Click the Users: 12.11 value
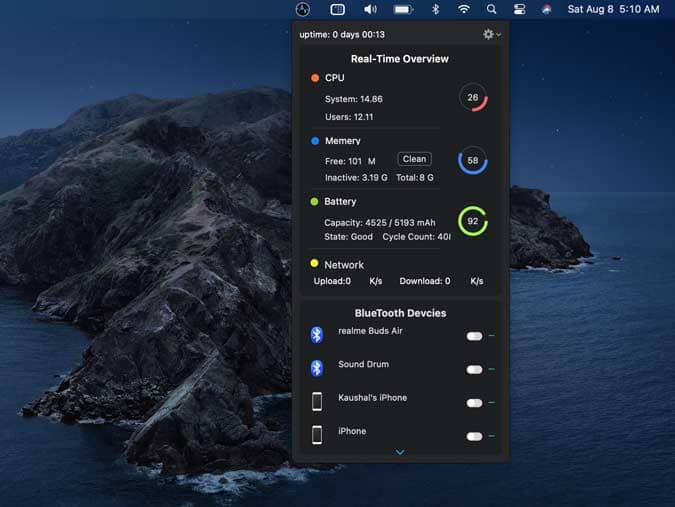 [349, 117]
